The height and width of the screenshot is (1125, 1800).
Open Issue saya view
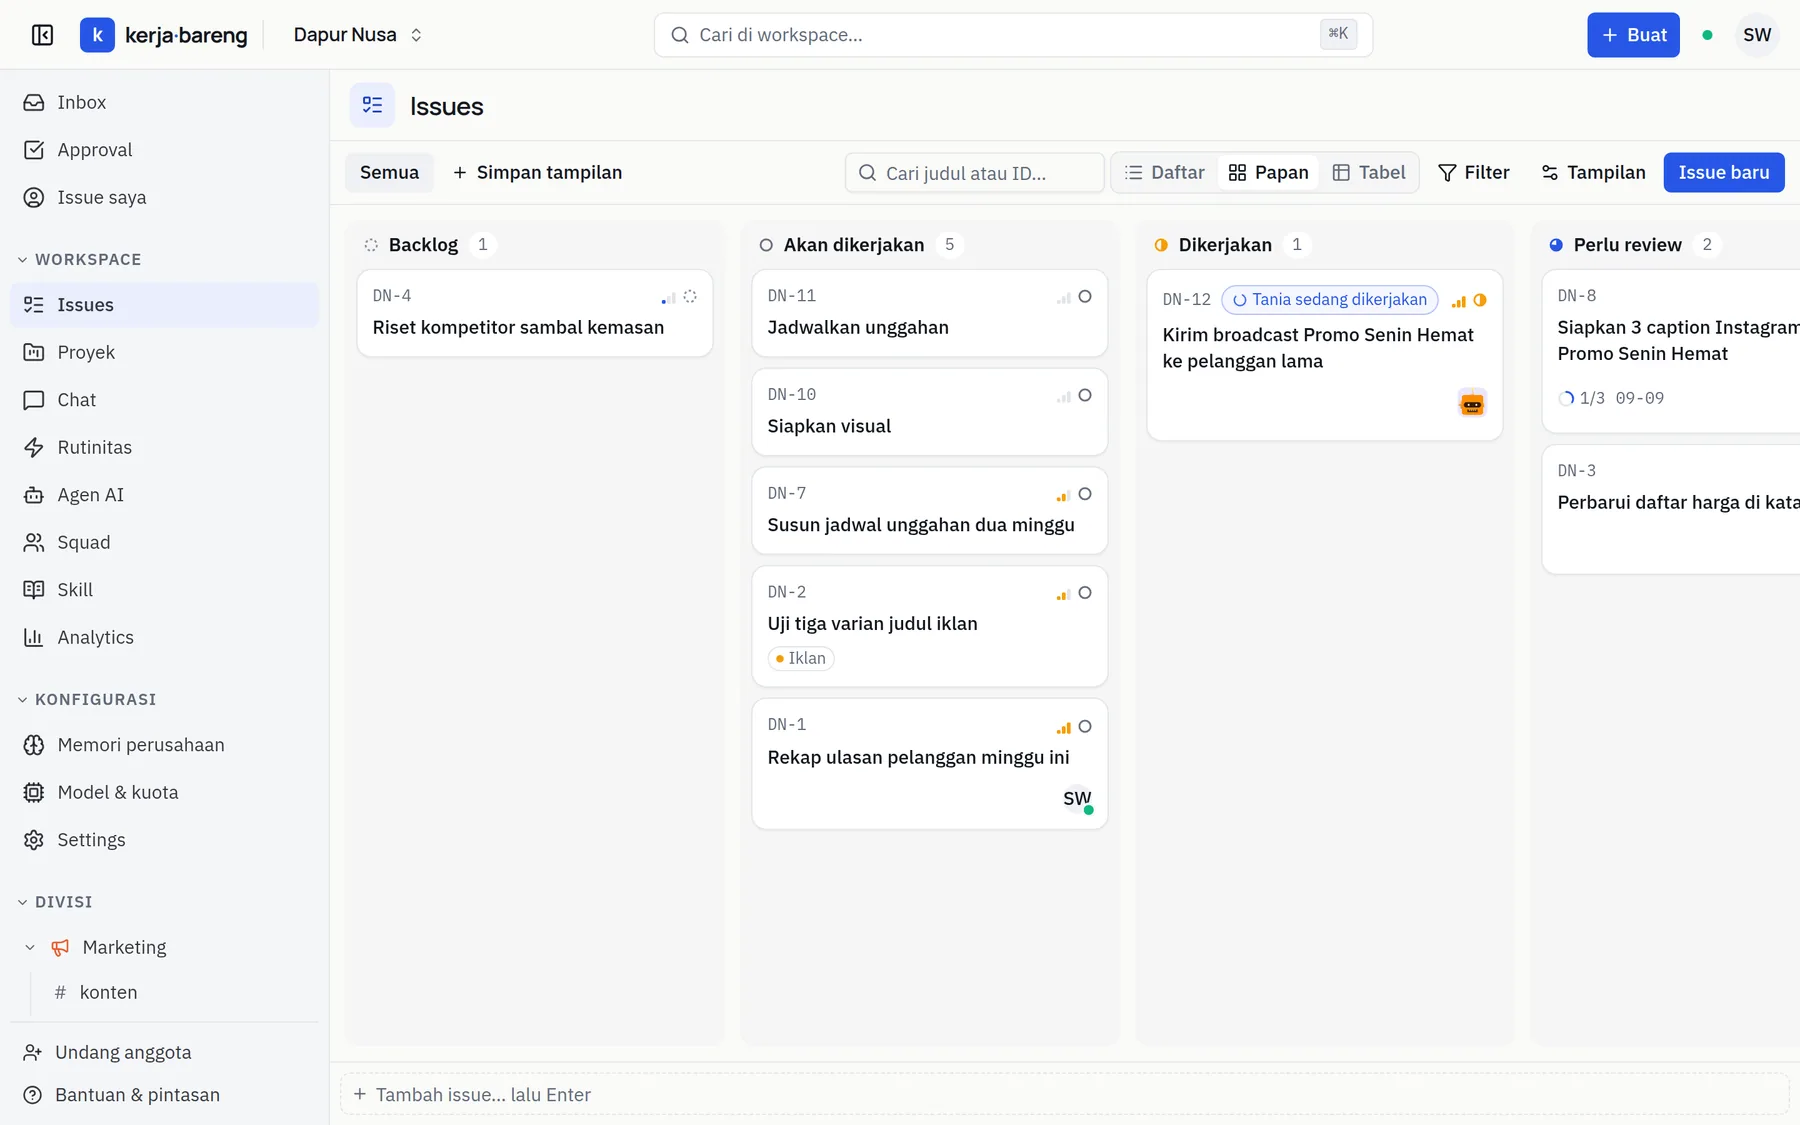click(x=164, y=197)
